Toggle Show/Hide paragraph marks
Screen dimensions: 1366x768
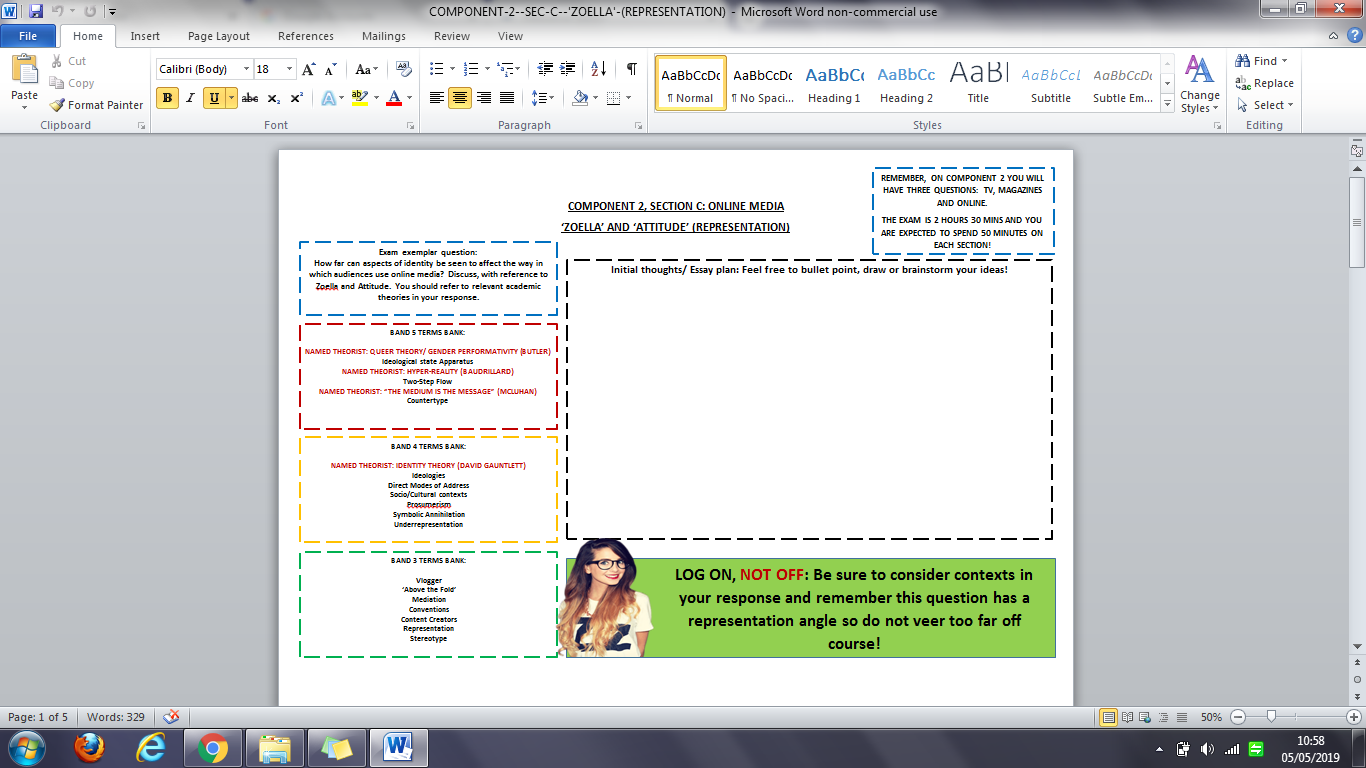pyautogui.click(x=629, y=69)
